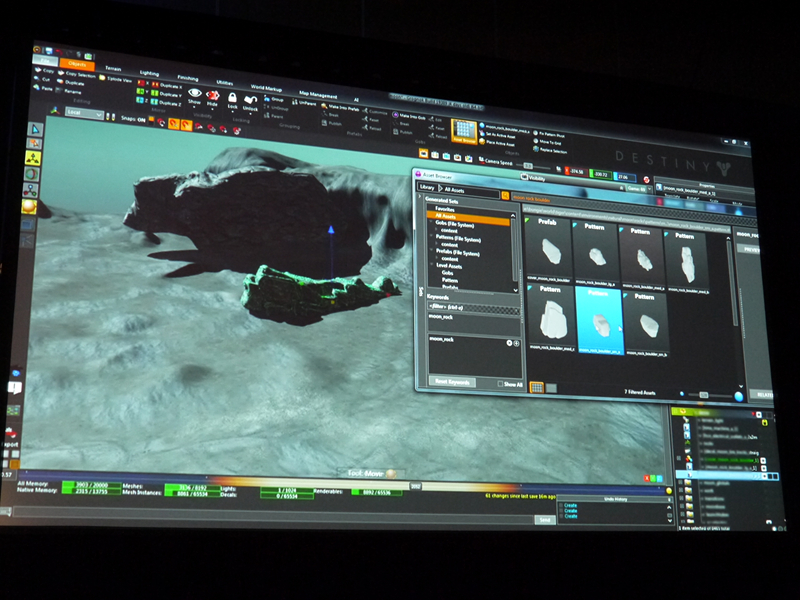Image resolution: width=800 pixels, height=600 pixels.
Task: Click UnParent in the Grouping section
Action: click(x=304, y=103)
